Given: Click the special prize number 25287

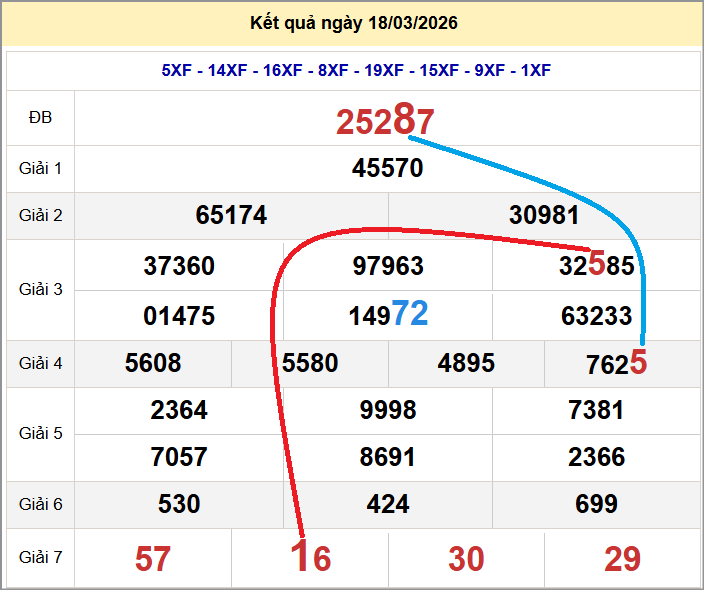Looking at the screenshot, I should [x=385, y=121].
